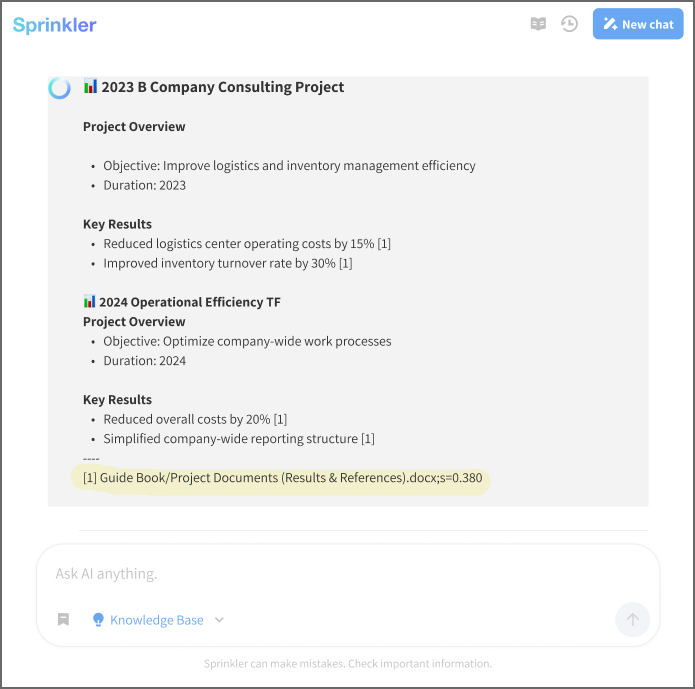The image size is (695, 689).
Task: Open citation [1] after overall costs 20%
Action: pos(280,419)
